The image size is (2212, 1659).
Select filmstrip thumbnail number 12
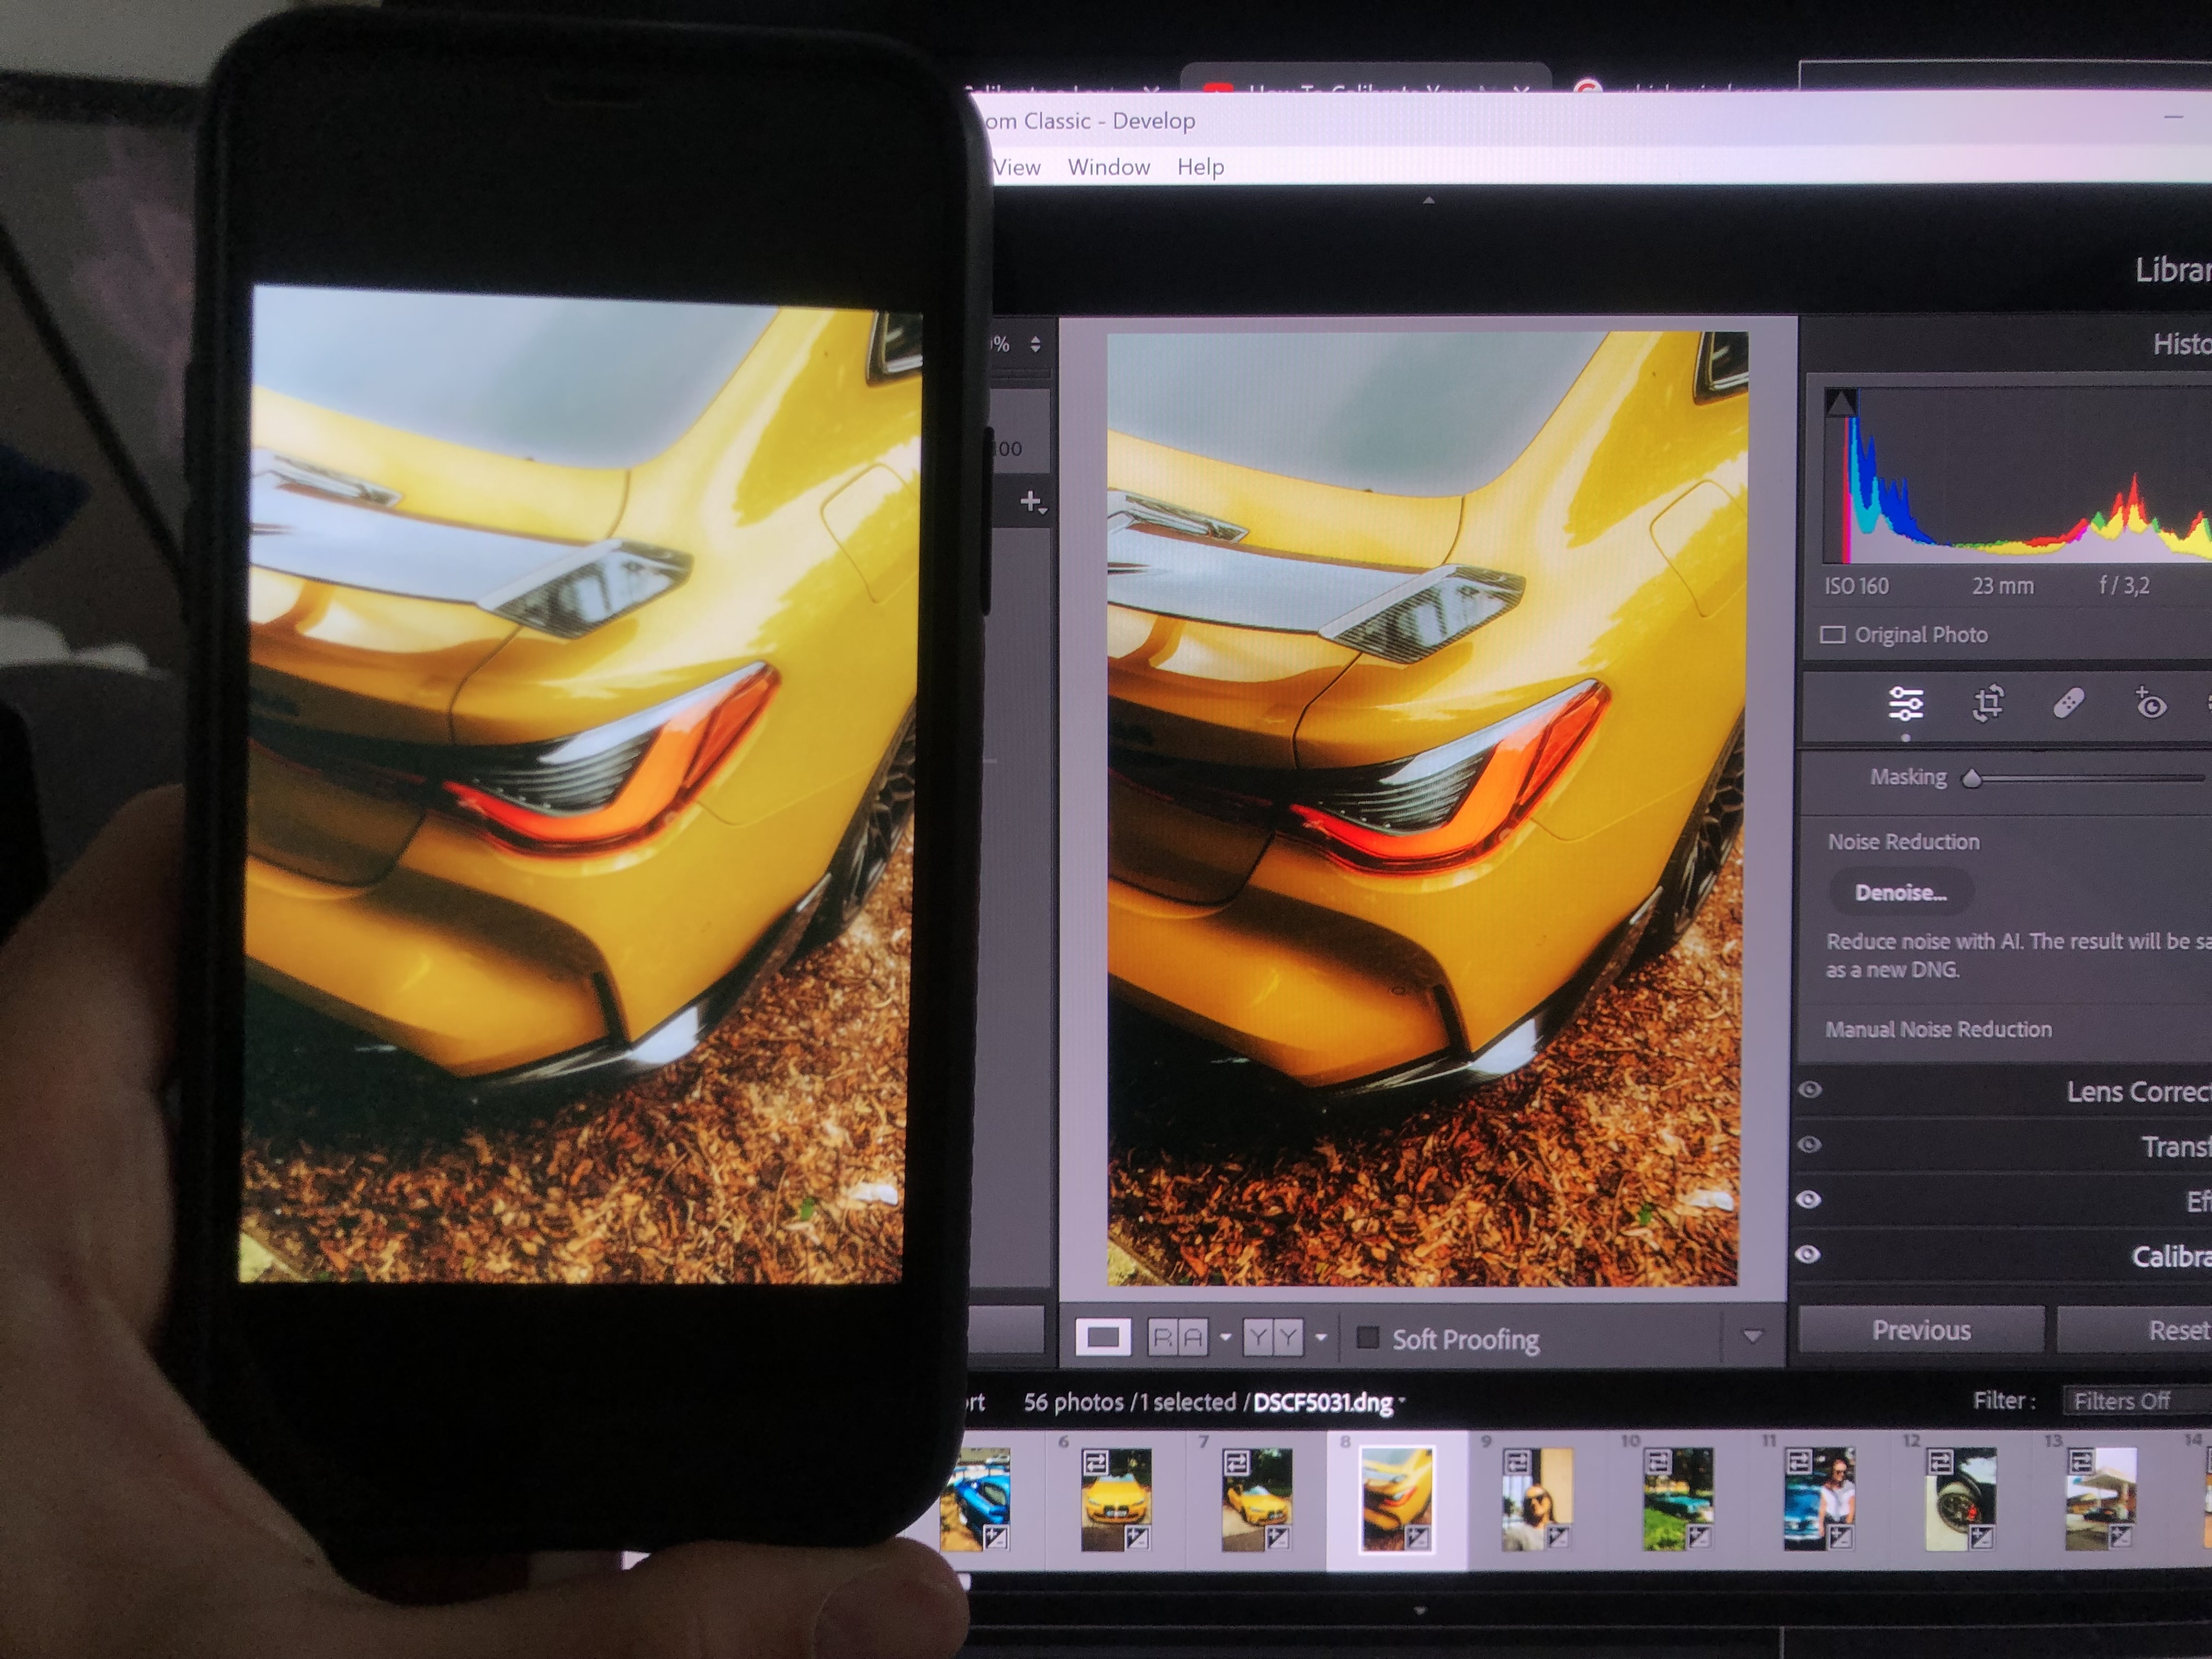pos(1961,1498)
